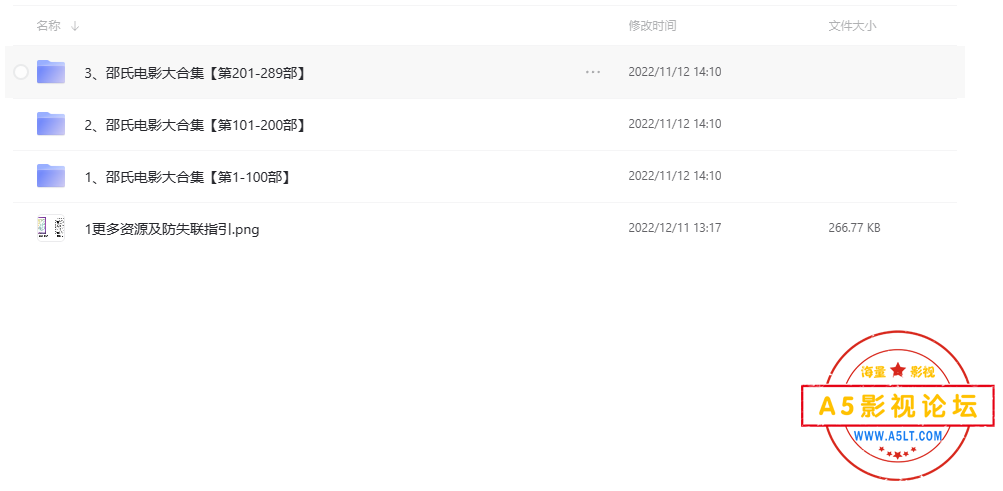The height and width of the screenshot is (491, 1003).
Task: Click the A5影视论坛 watermark banner
Action: (x=898, y=407)
